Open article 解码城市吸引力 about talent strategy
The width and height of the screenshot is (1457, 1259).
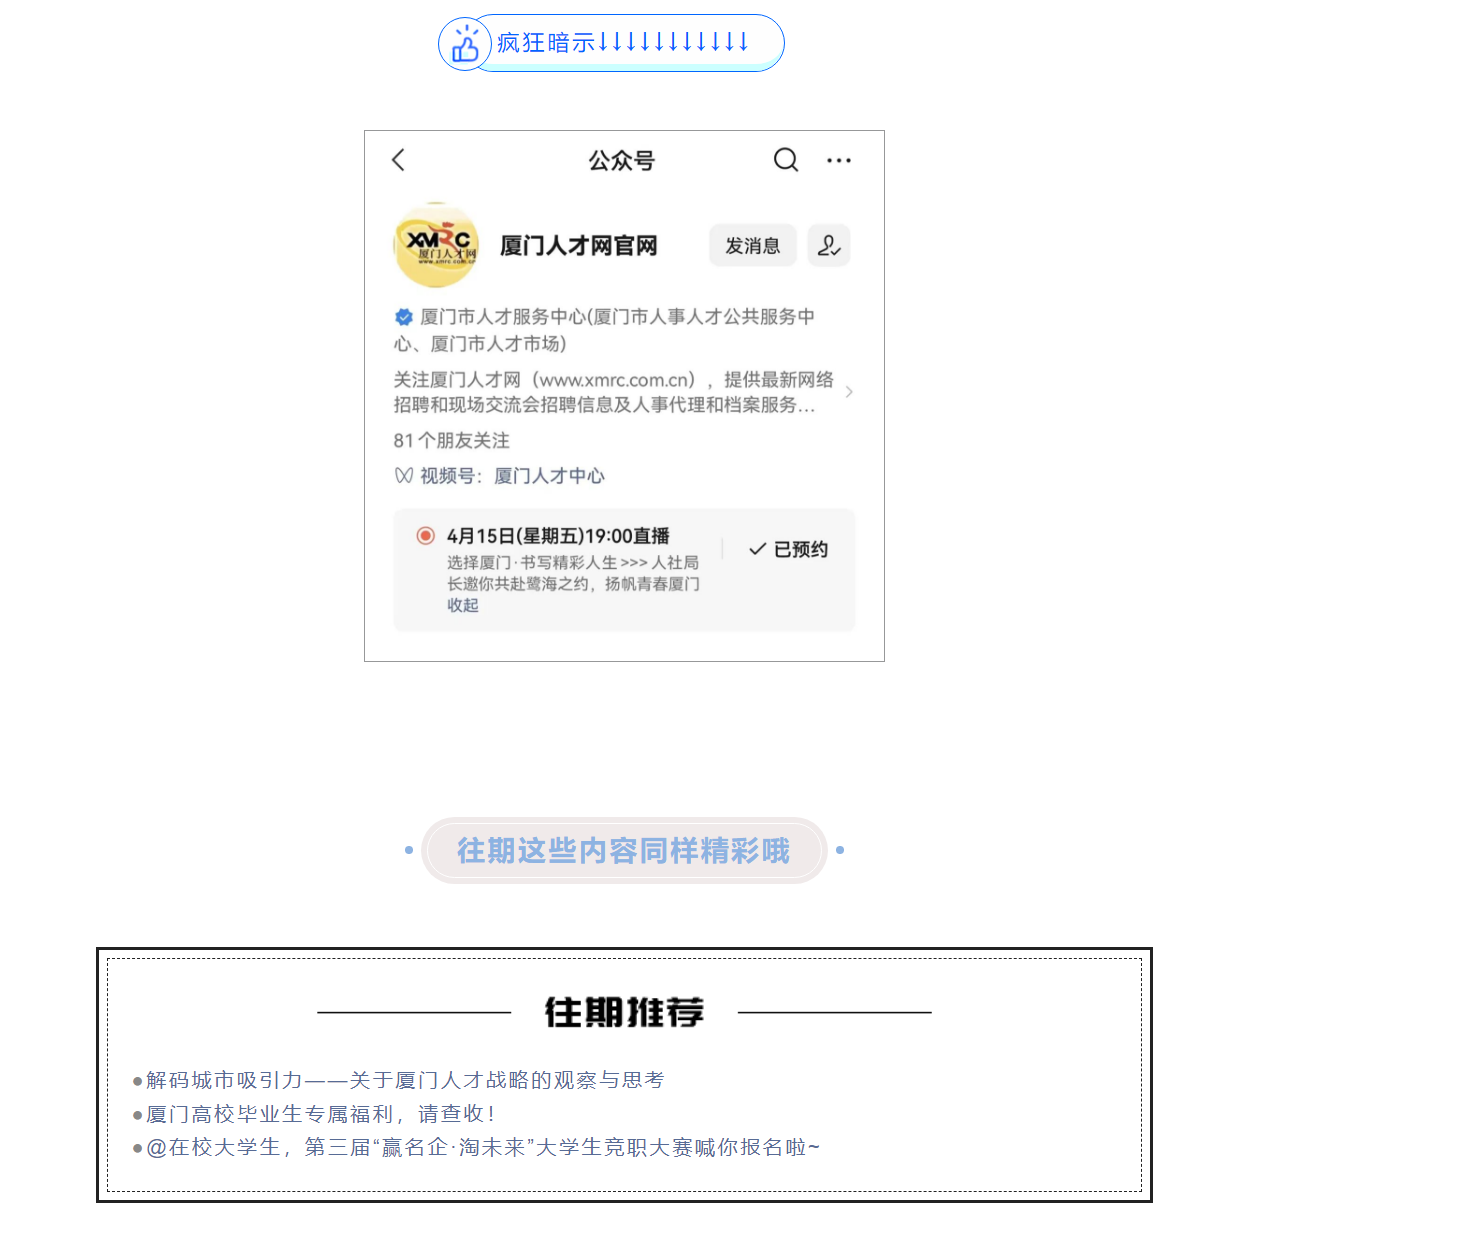[x=404, y=1080]
